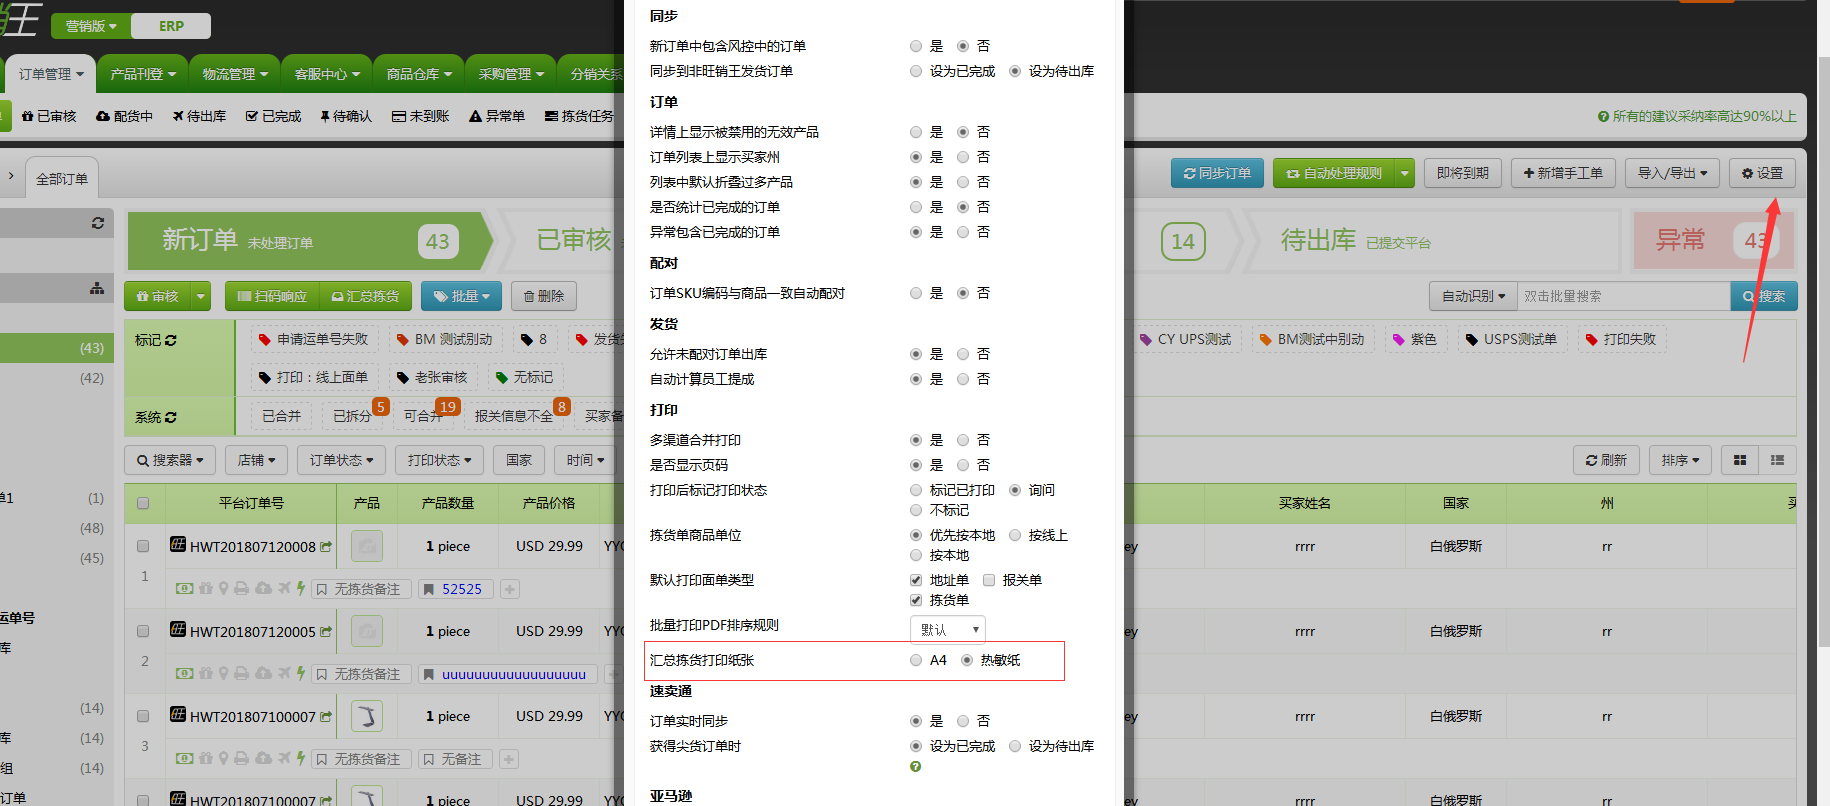The width and height of the screenshot is (1830, 806).
Task: Click the 汇总拣货 button
Action: 365,296
